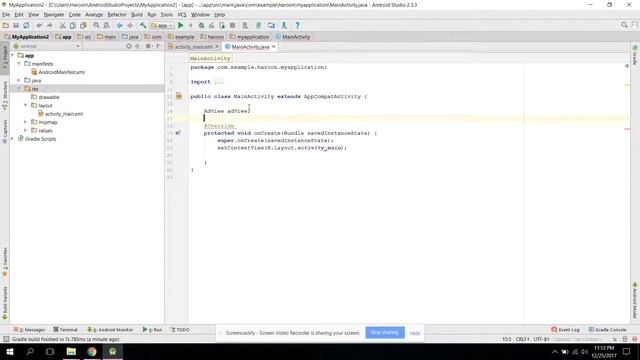Click the haroon breadcrumb
Screen dimensions: 640x360
point(212,37)
